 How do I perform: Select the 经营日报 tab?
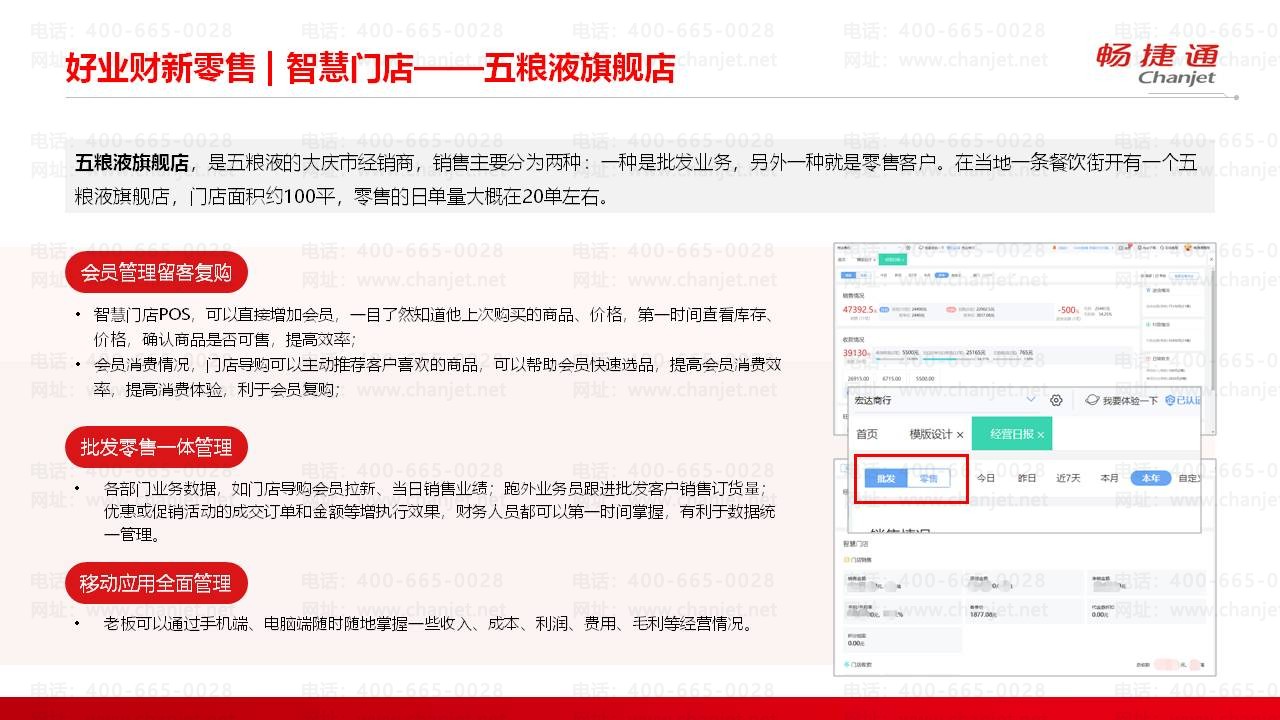coord(1011,434)
